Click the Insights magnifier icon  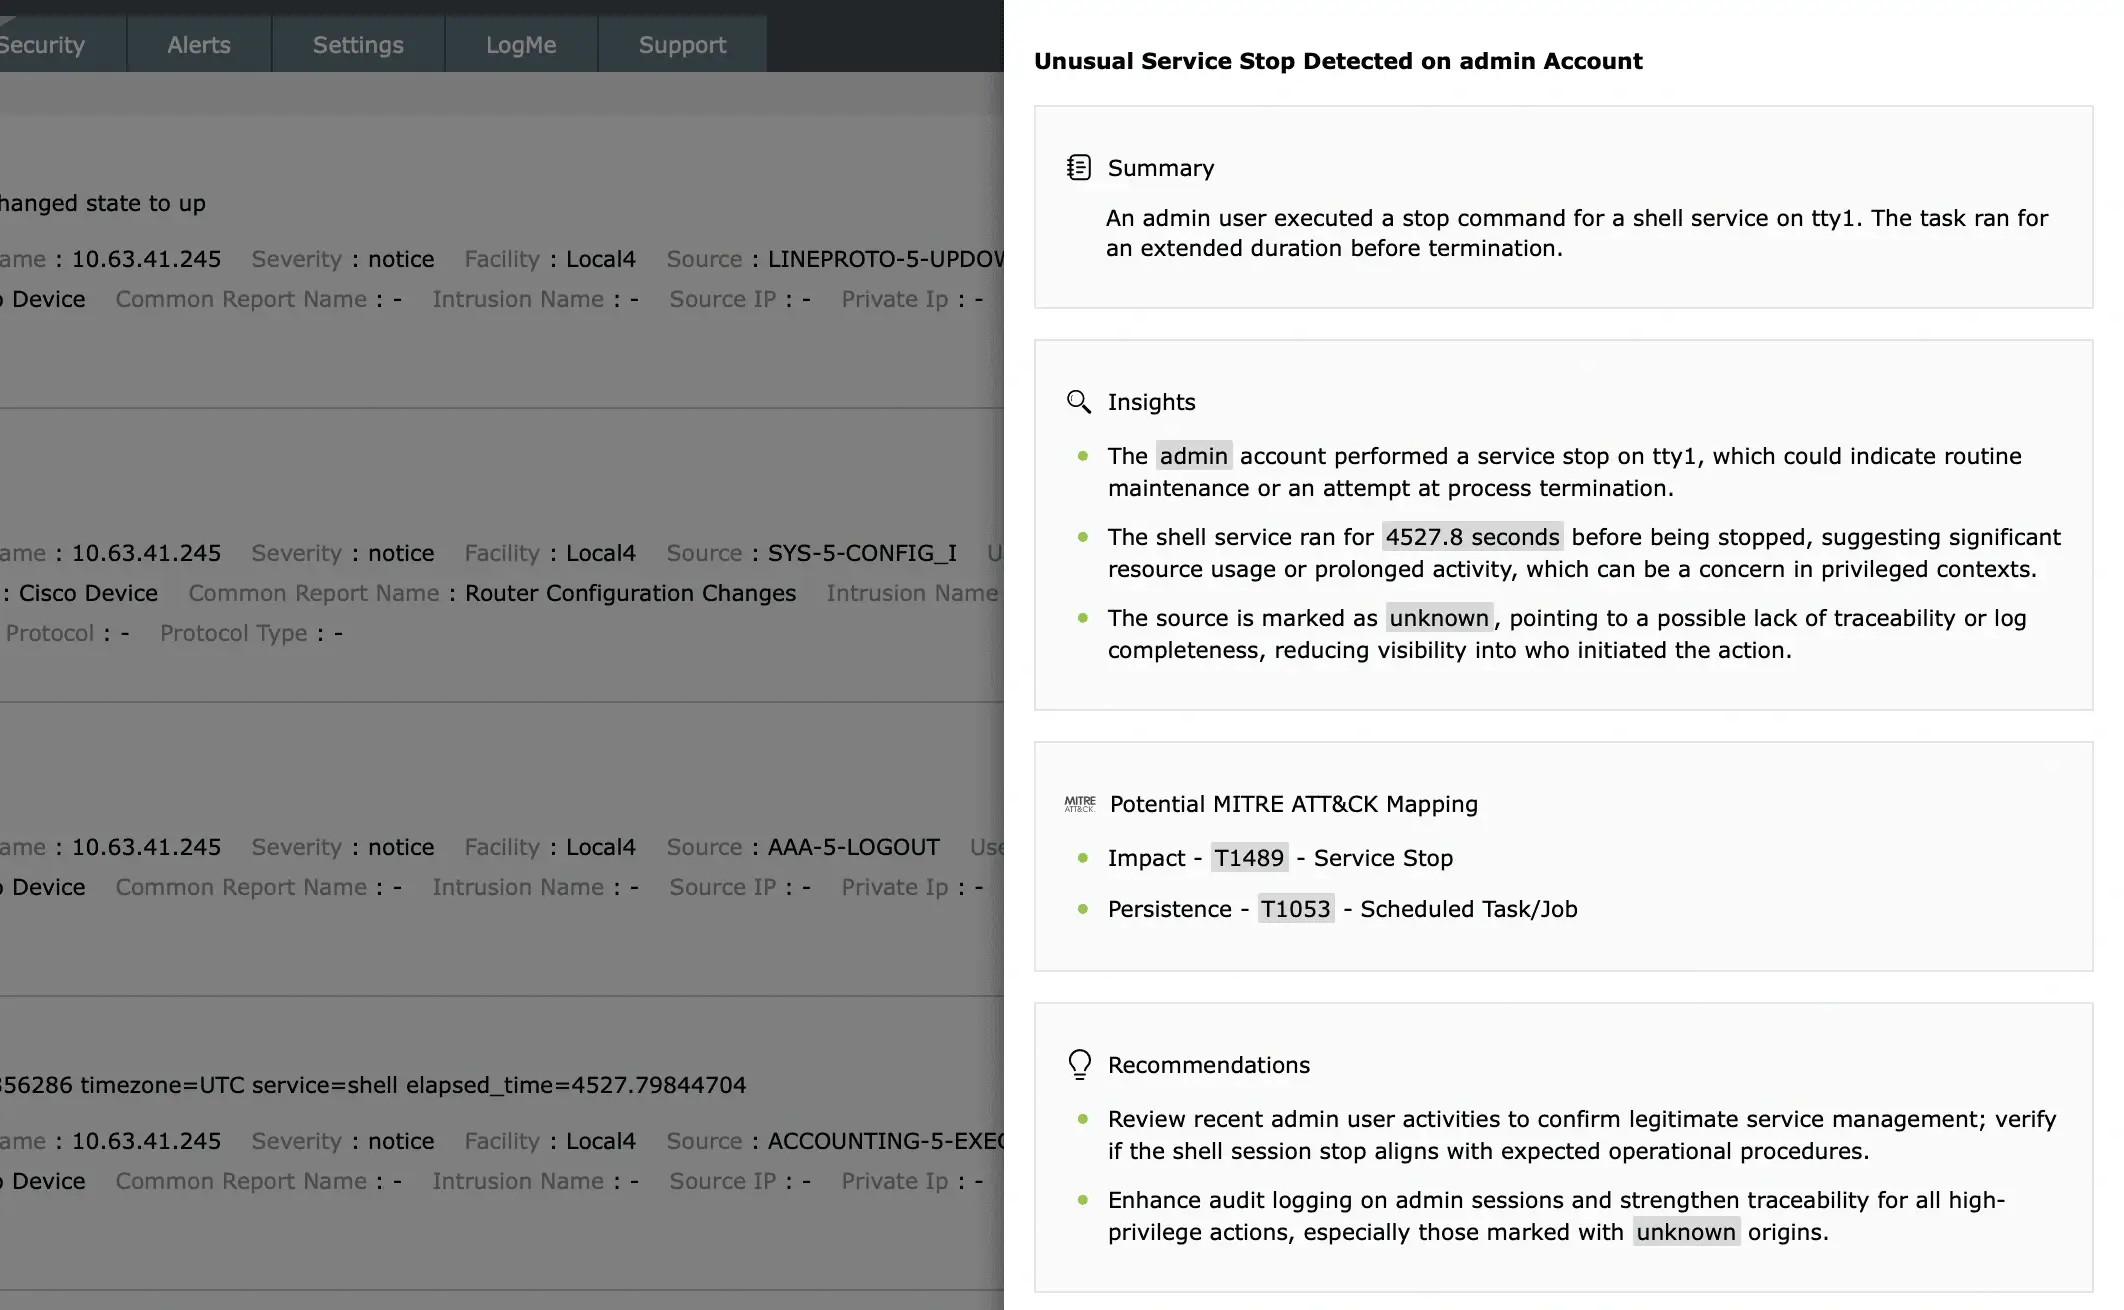1079,402
